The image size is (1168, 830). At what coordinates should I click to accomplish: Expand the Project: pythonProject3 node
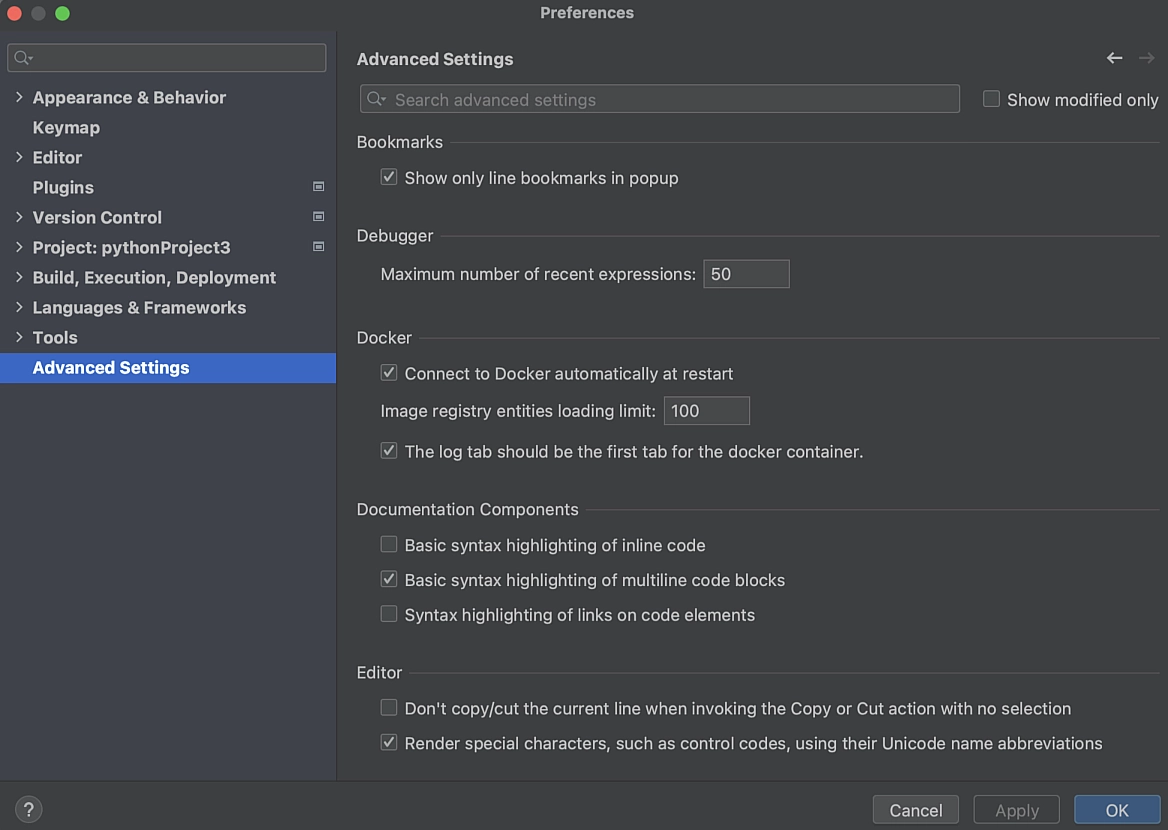coord(19,247)
